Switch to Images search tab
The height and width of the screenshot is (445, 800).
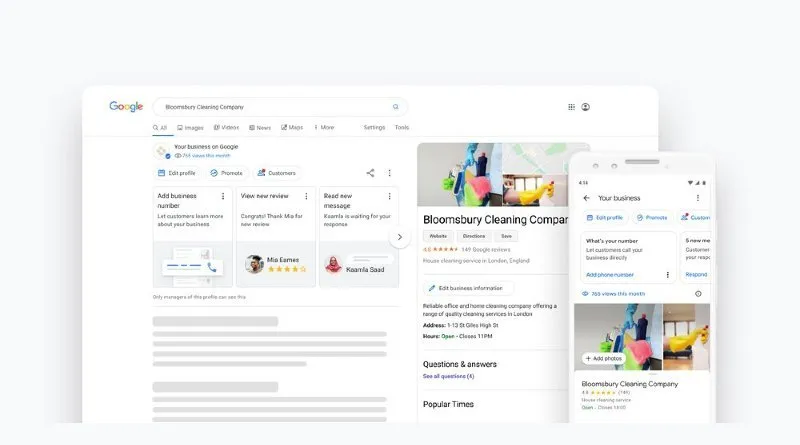tap(190, 128)
